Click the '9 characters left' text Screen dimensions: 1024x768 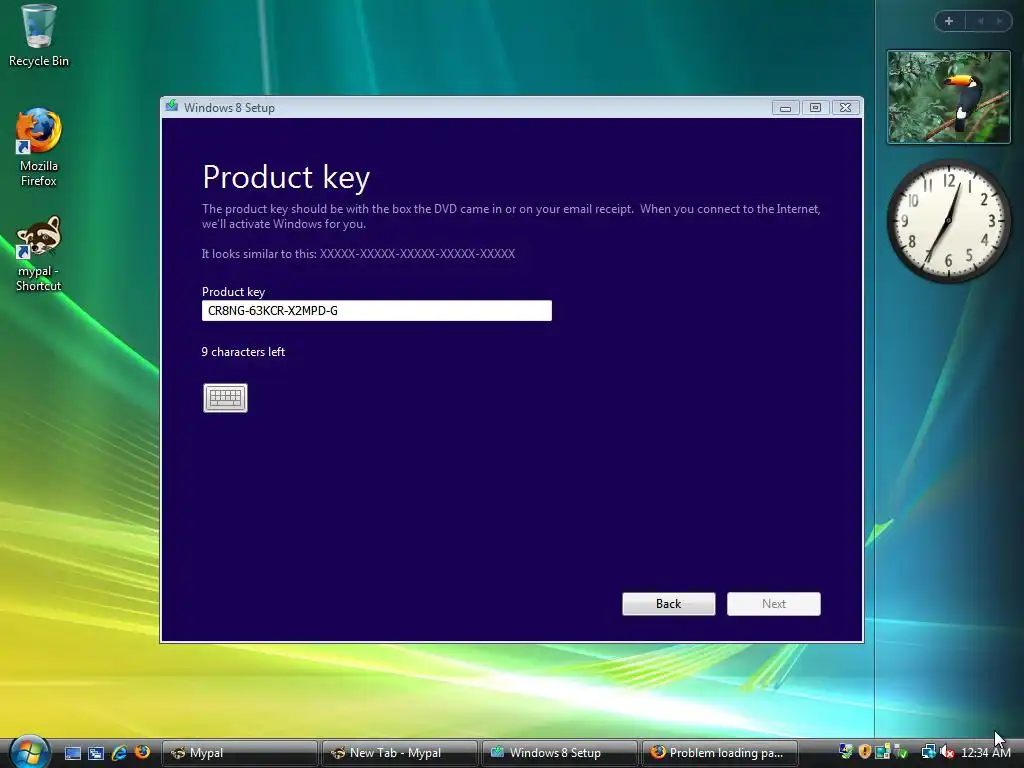tap(243, 352)
